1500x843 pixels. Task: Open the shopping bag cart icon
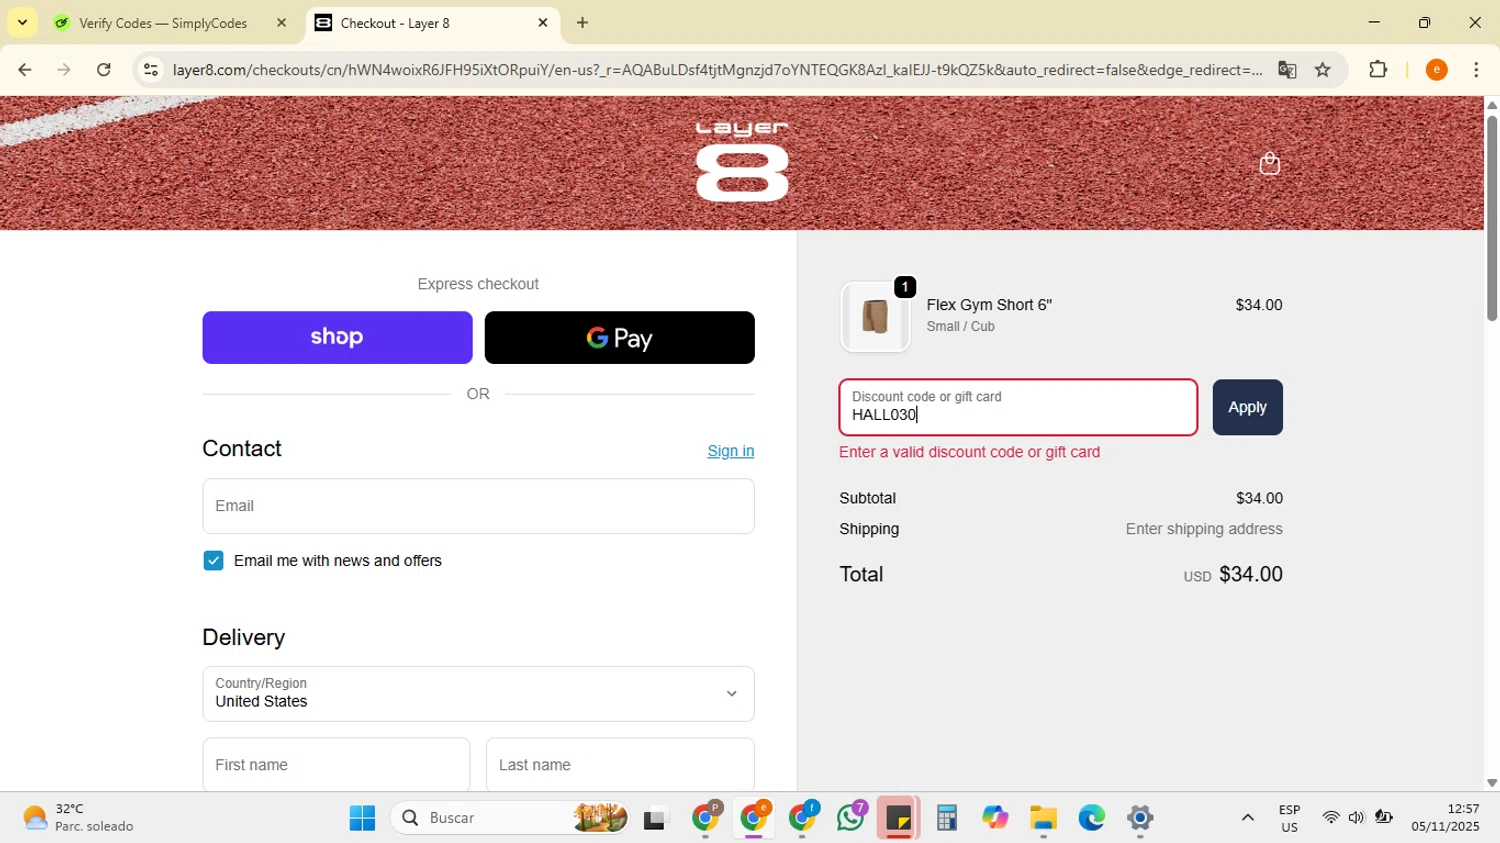click(1269, 163)
